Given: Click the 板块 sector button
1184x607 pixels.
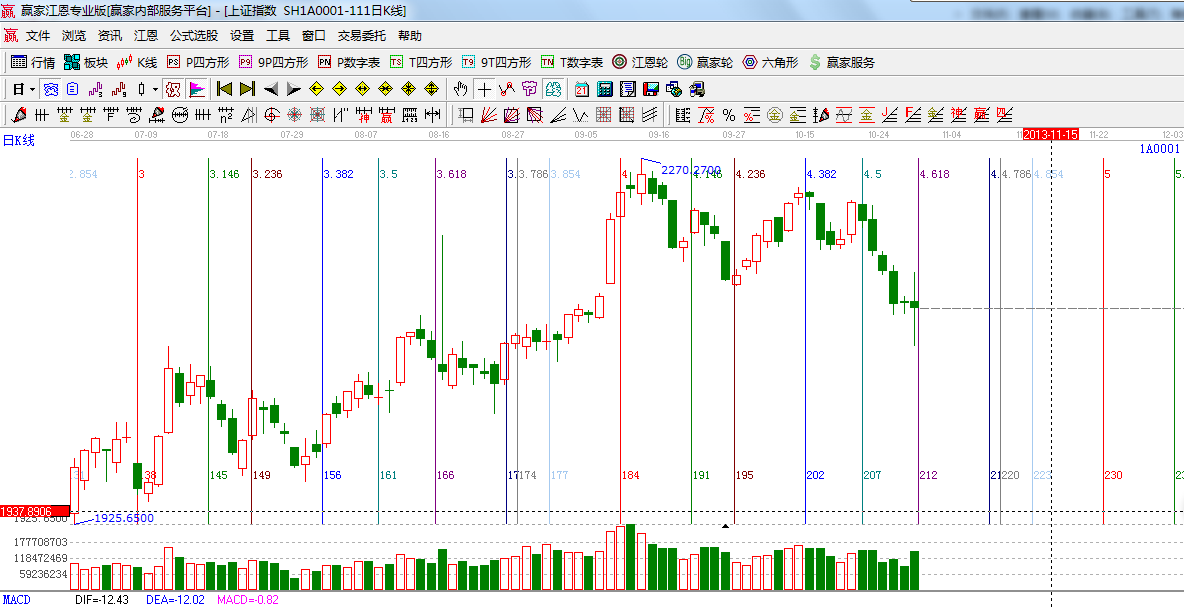Looking at the screenshot, I should point(85,62).
